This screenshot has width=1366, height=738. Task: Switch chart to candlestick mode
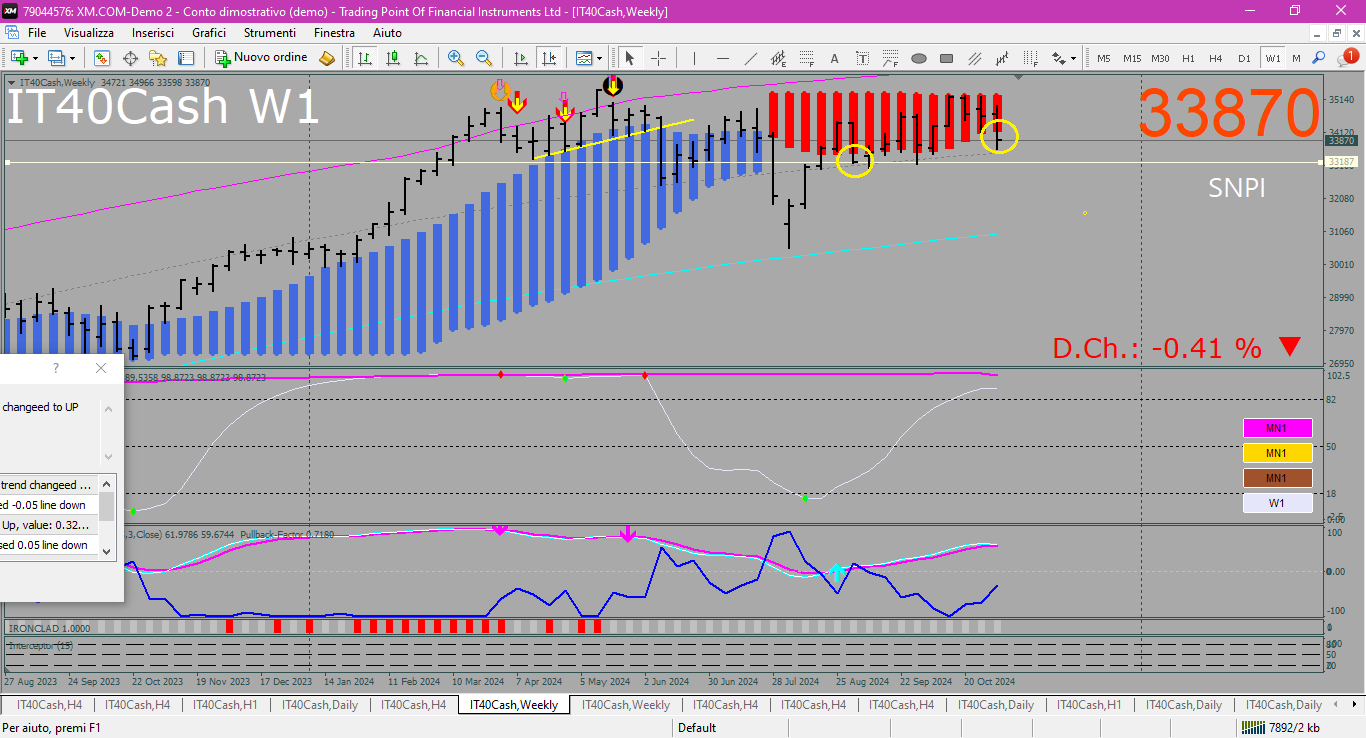393,58
